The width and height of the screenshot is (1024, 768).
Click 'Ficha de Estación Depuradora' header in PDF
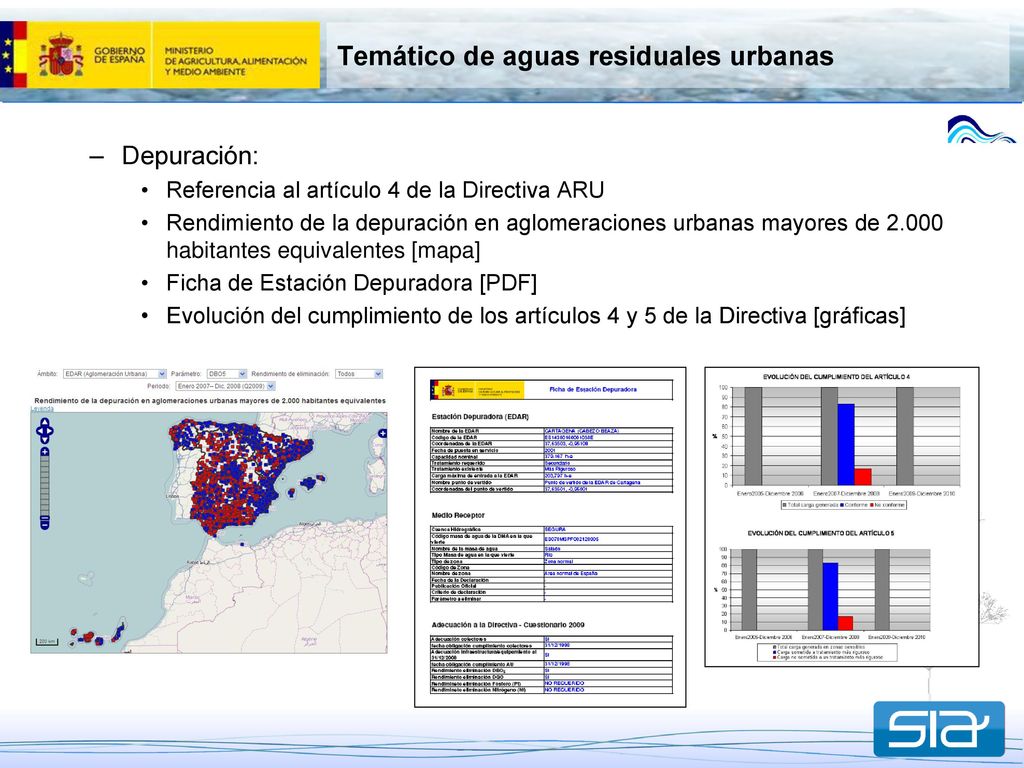[x=593, y=389]
